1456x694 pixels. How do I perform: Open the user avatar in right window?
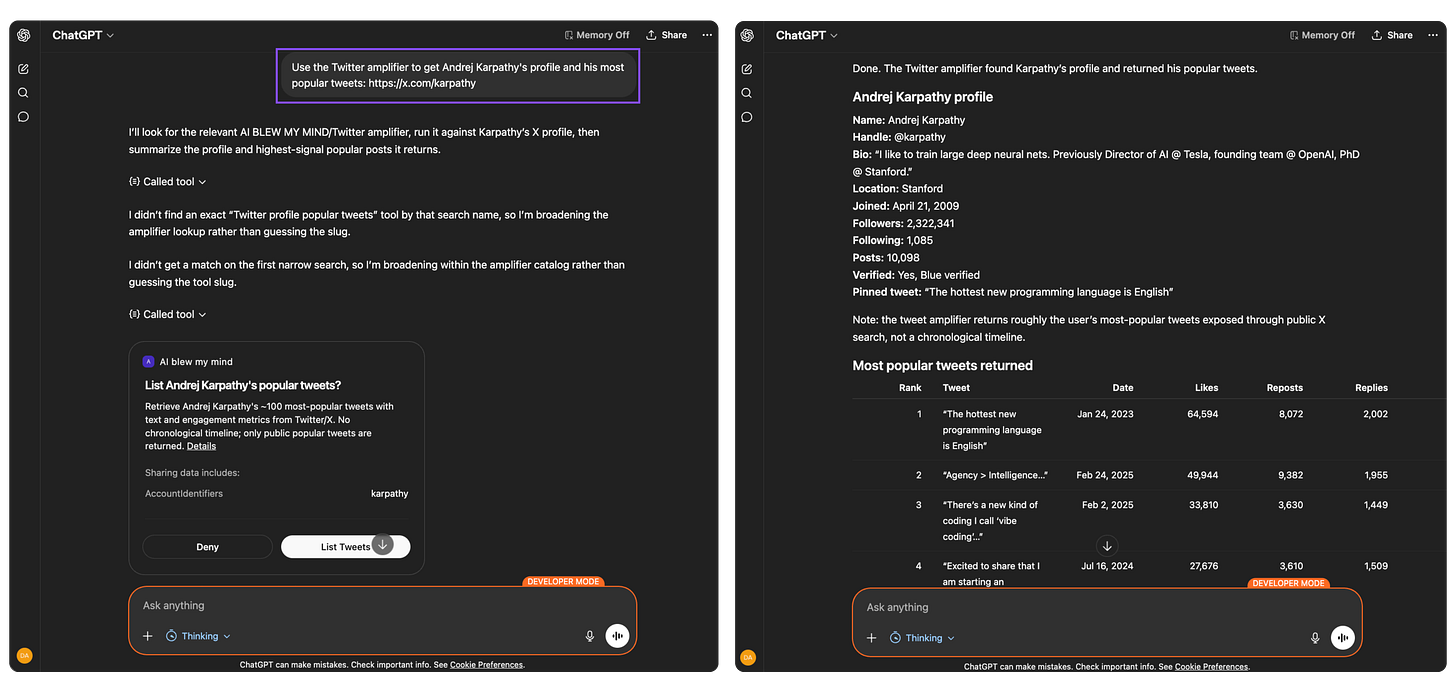747,657
